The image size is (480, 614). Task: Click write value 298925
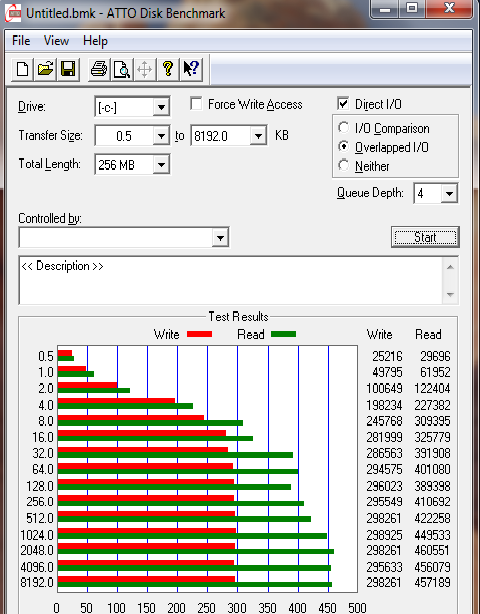click(384, 535)
